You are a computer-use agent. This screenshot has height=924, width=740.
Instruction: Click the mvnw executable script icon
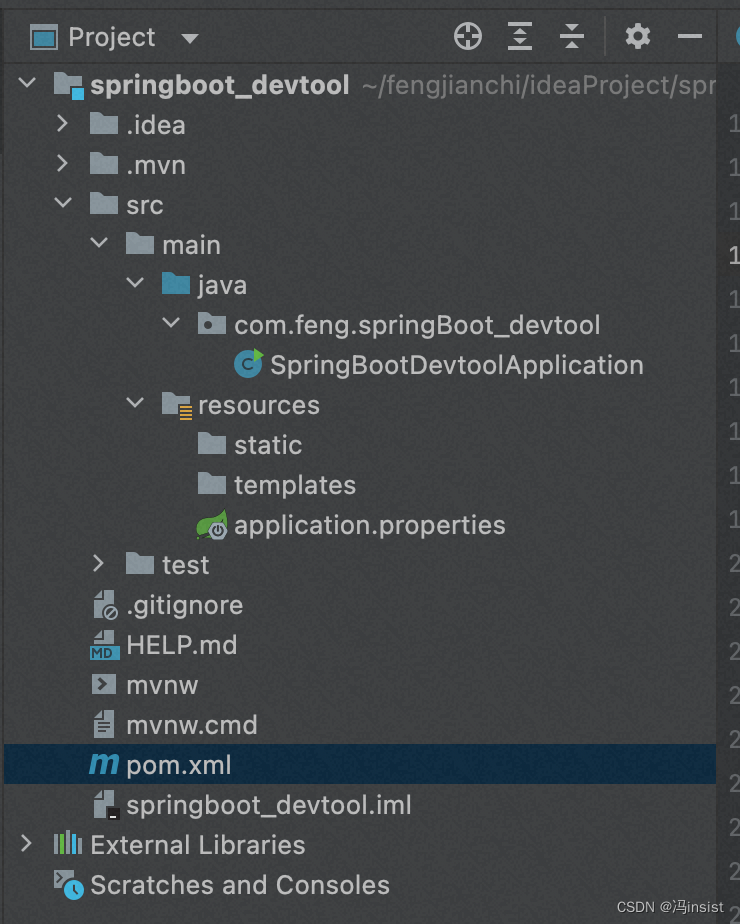pyautogui.click(x=104, y=684)
